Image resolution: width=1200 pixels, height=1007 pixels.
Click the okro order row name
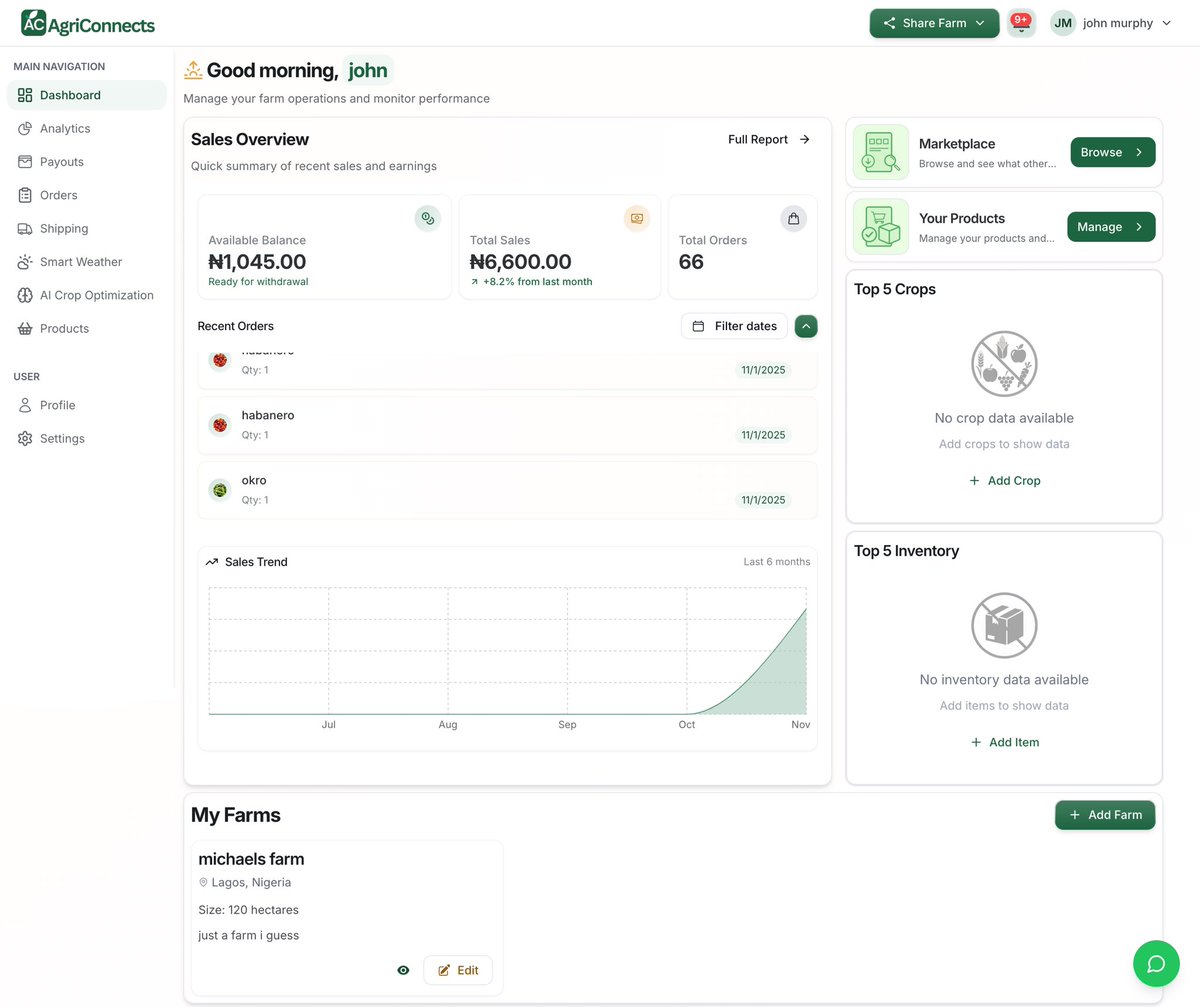point(254,480)
